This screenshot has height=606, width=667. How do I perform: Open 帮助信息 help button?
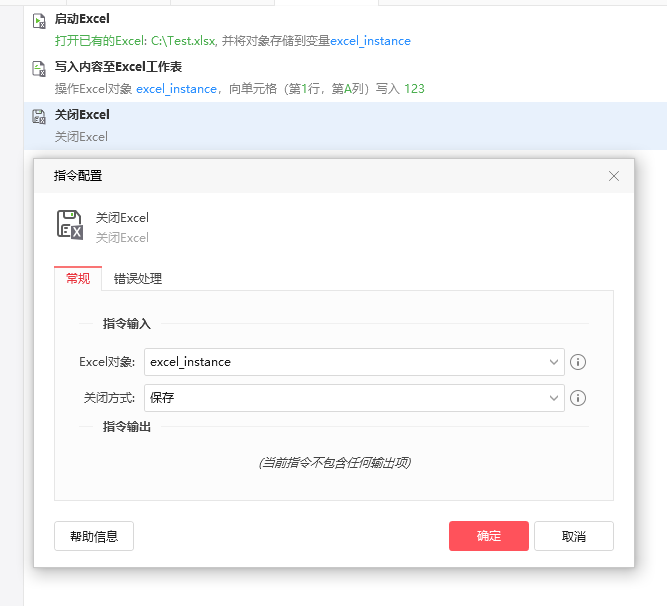click(94, 536)
